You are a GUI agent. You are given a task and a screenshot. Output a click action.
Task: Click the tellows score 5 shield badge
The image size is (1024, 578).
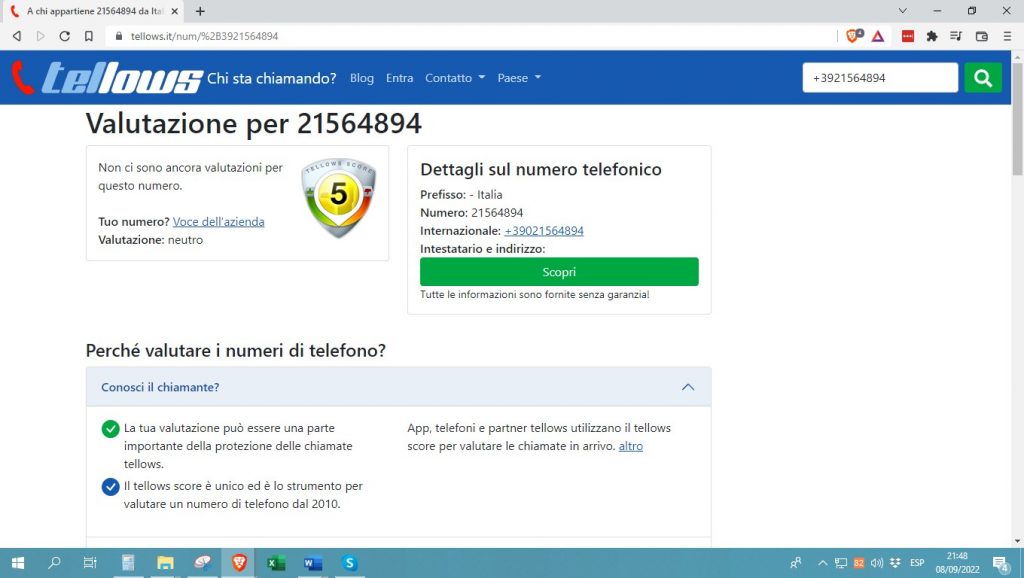pos(338,197)
